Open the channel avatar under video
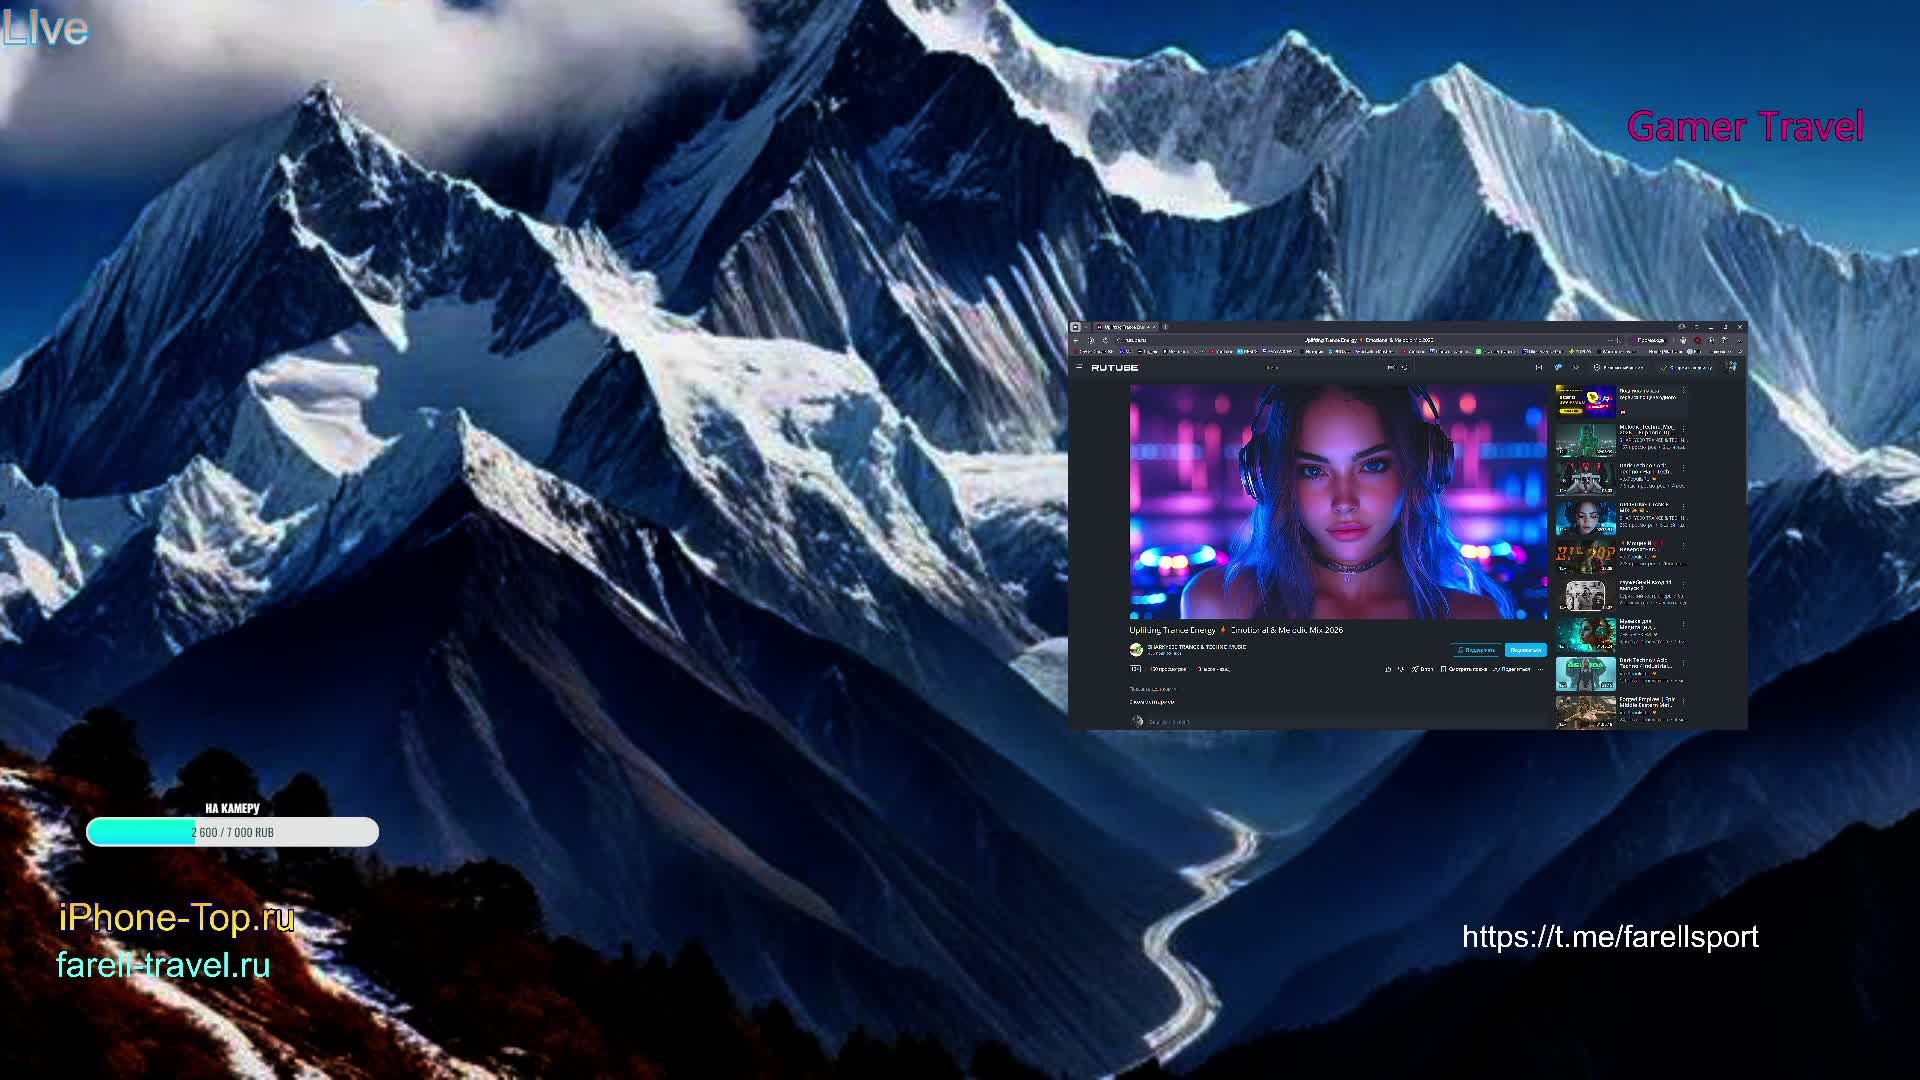 [1136, 649]
